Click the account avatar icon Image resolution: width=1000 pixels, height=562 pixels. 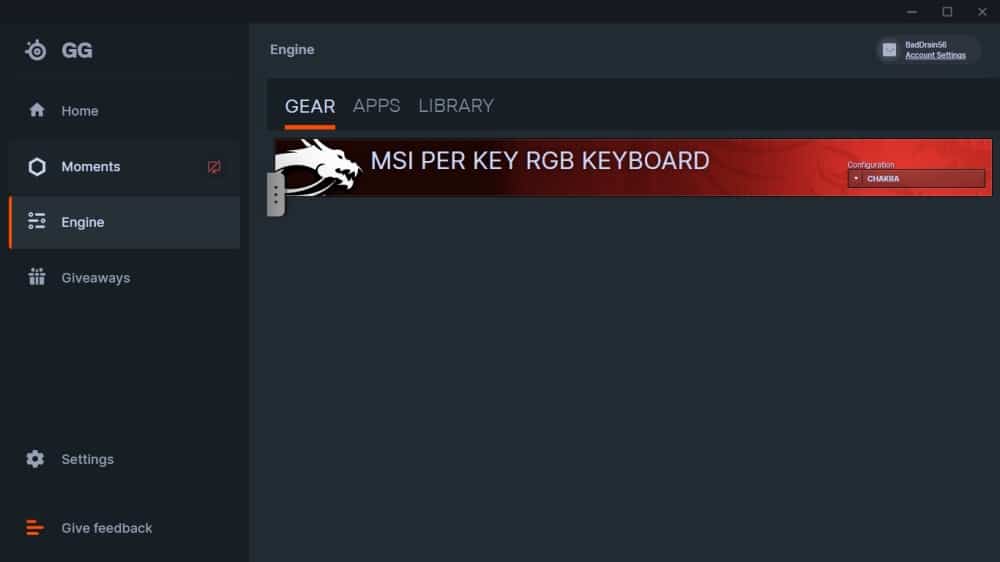click(889, 50)
